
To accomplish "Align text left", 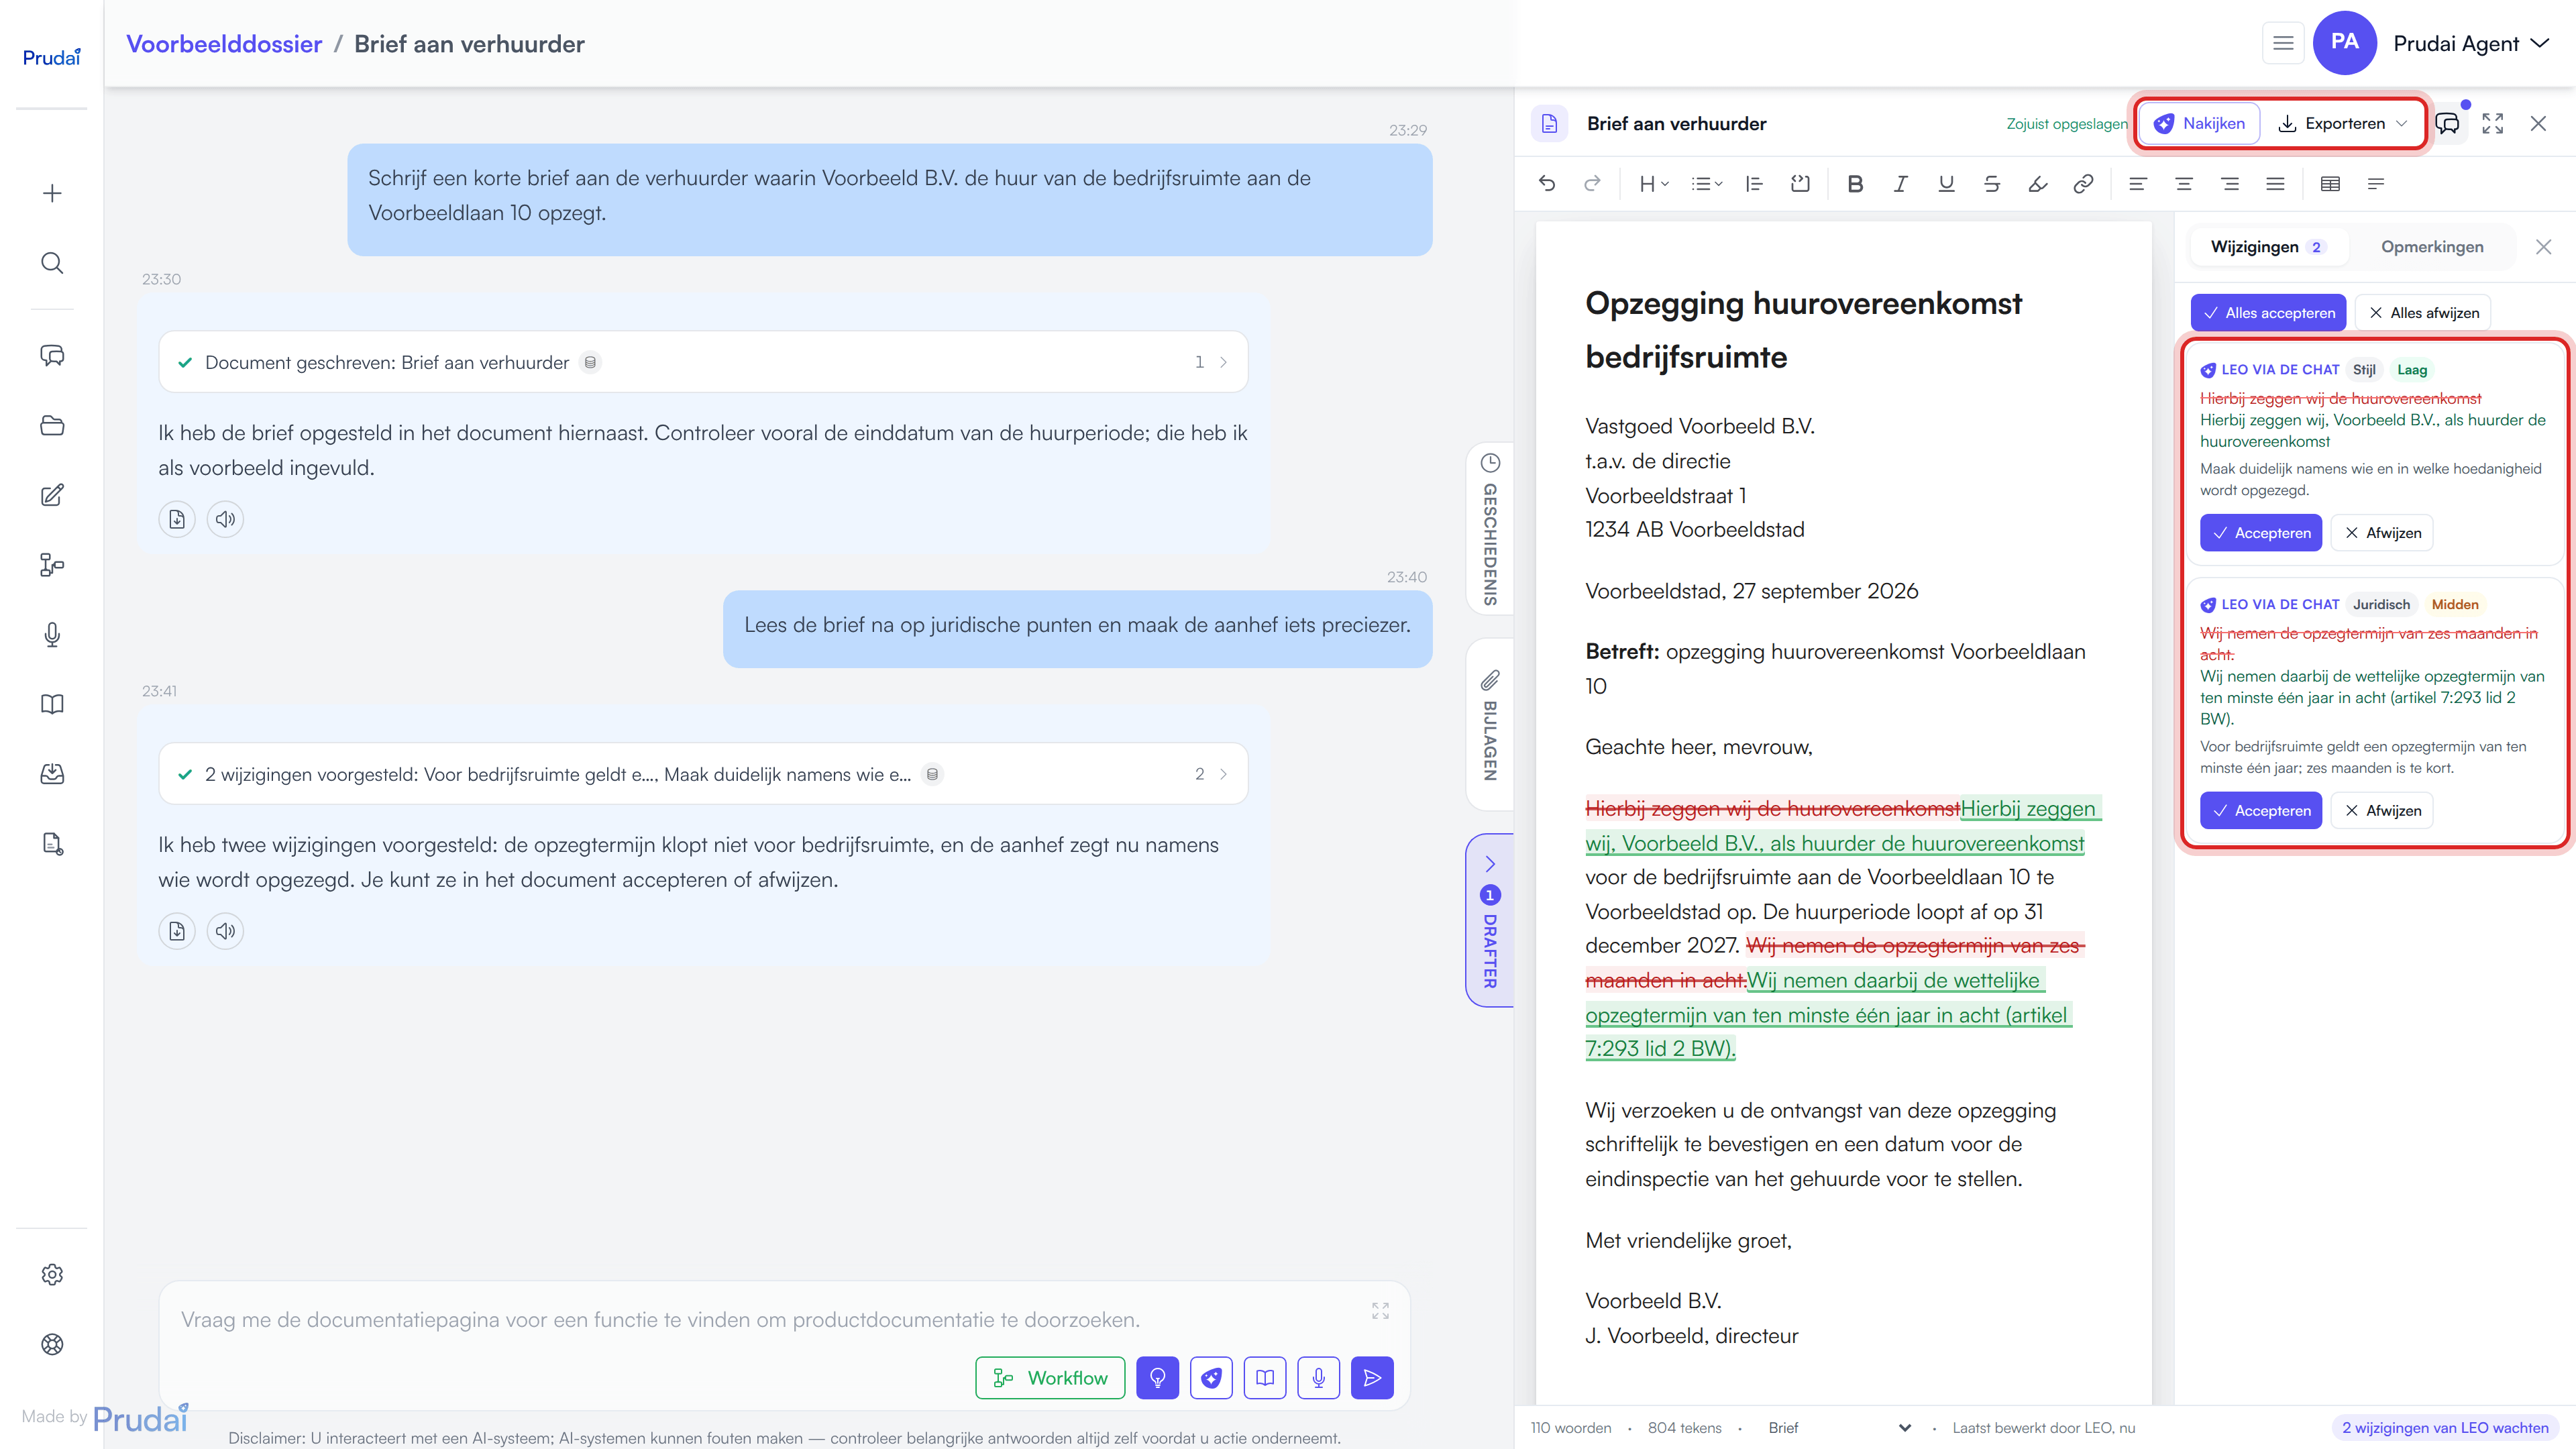I will [x=2138, y=183].
